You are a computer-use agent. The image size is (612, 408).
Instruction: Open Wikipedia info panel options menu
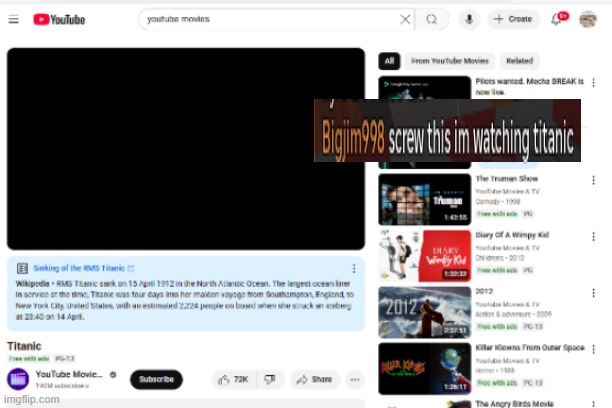354,268
